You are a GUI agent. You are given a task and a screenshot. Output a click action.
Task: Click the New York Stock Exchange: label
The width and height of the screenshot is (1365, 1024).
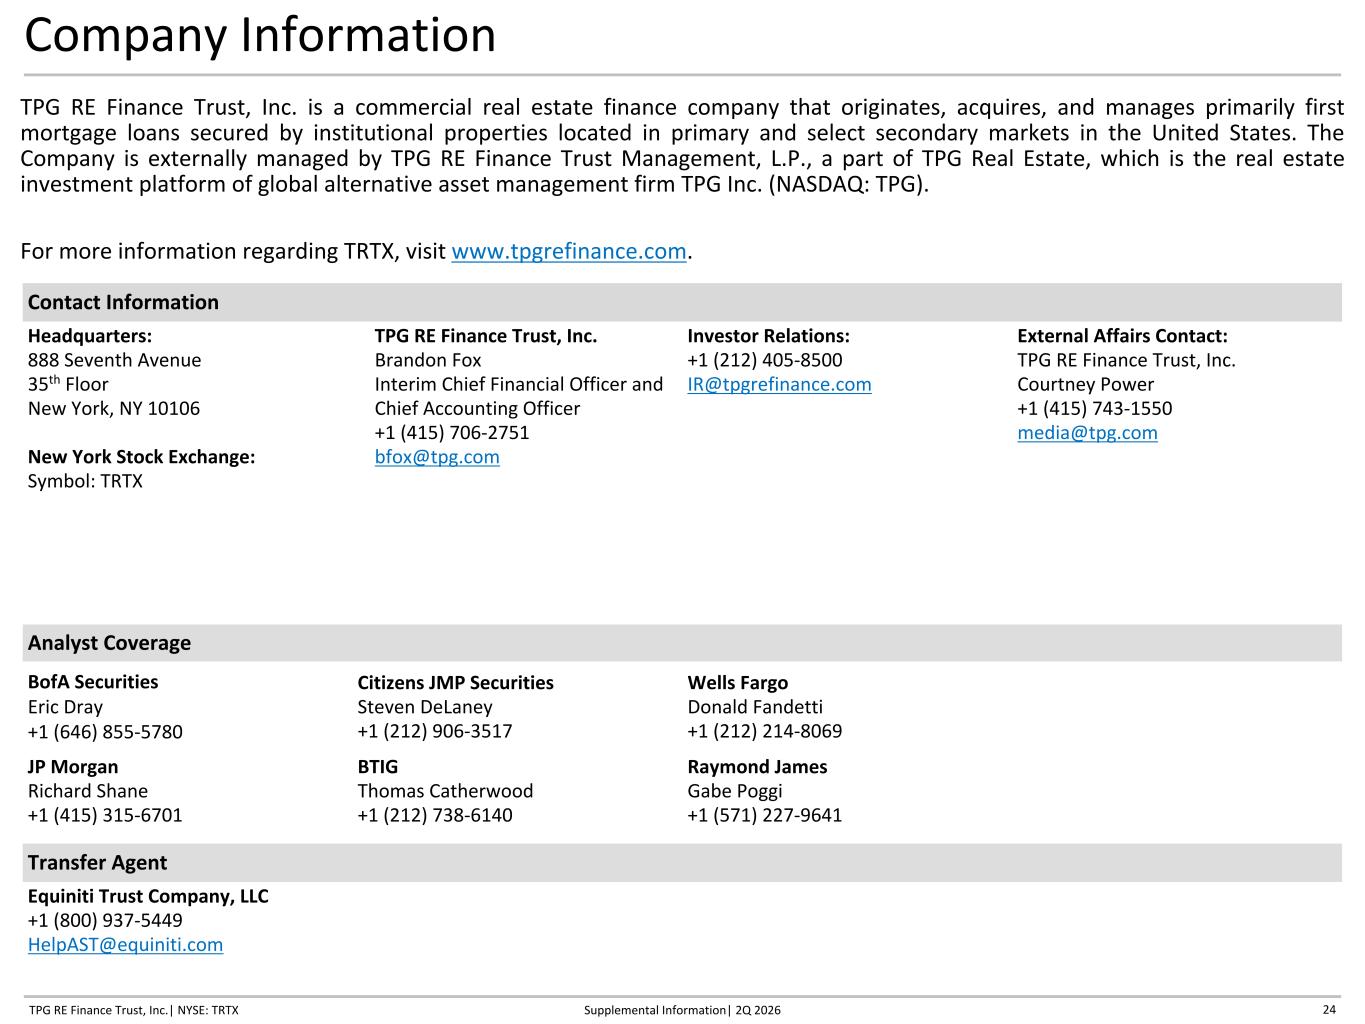point(141,457)
